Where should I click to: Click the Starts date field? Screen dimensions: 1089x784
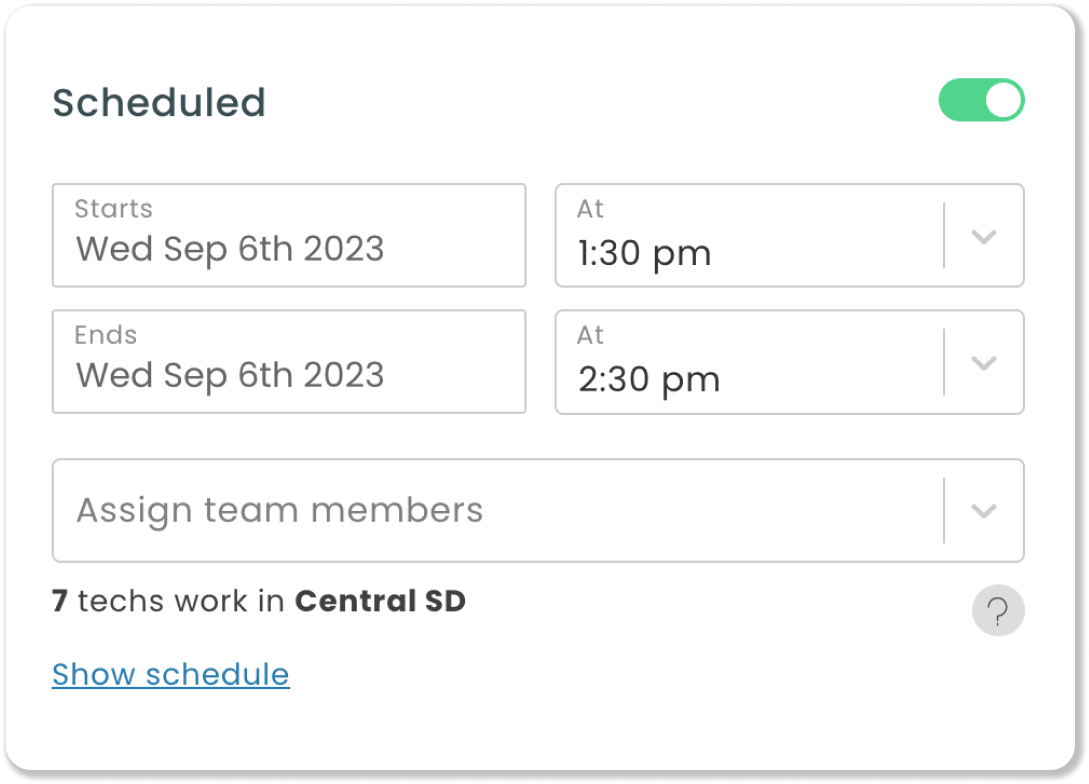(289, 235)
